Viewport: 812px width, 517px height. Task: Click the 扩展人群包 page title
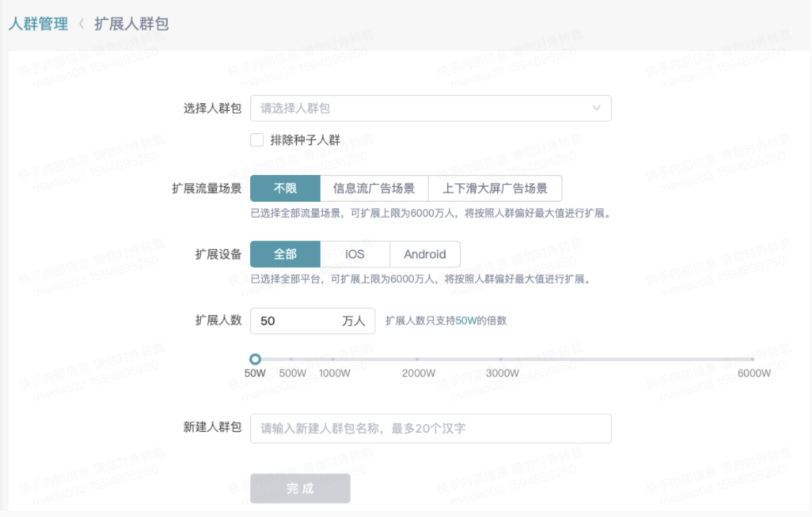(x=131, y=24)
